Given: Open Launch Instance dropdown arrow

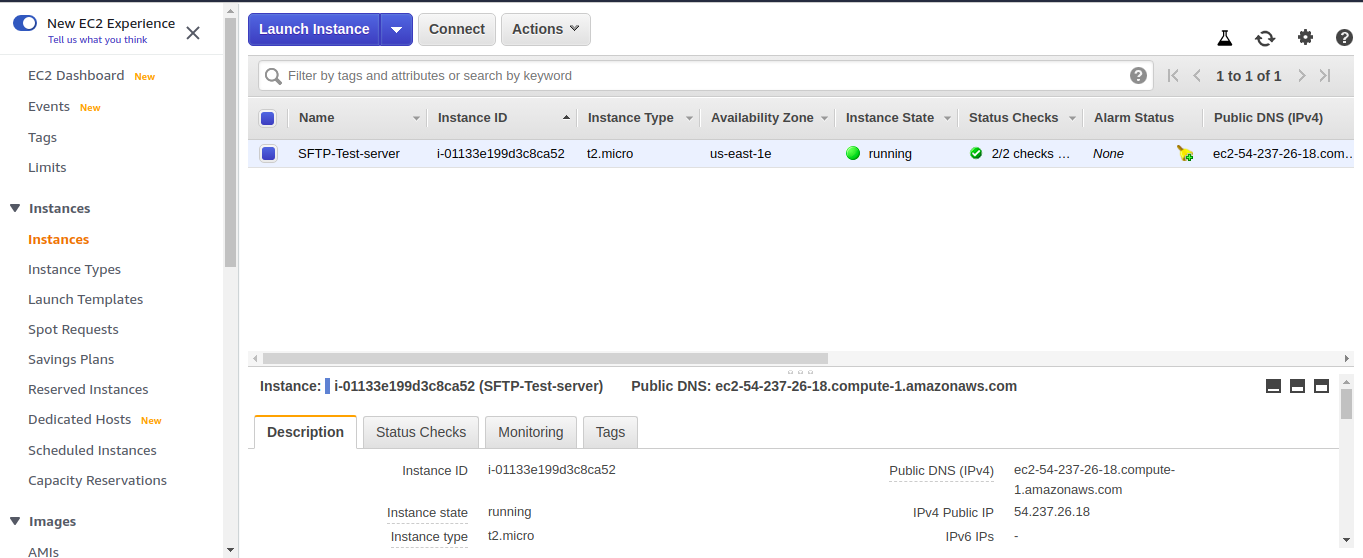Looking at the screenshot, I should click(x=396, y=30).
